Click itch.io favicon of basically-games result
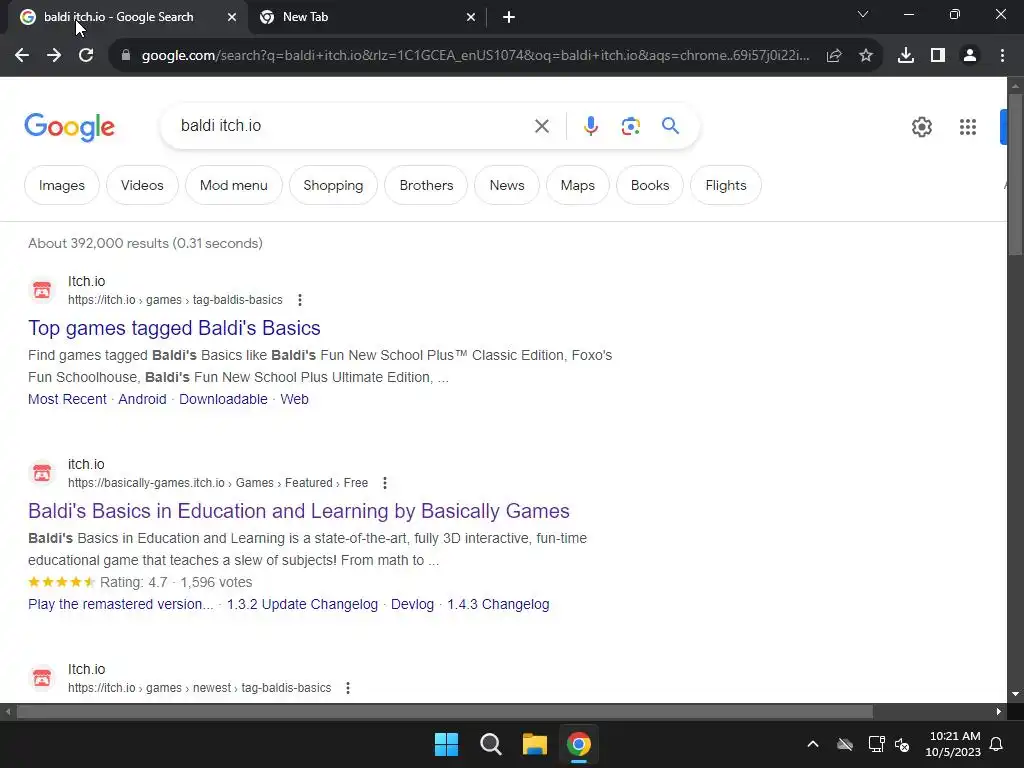 (42, 473)
